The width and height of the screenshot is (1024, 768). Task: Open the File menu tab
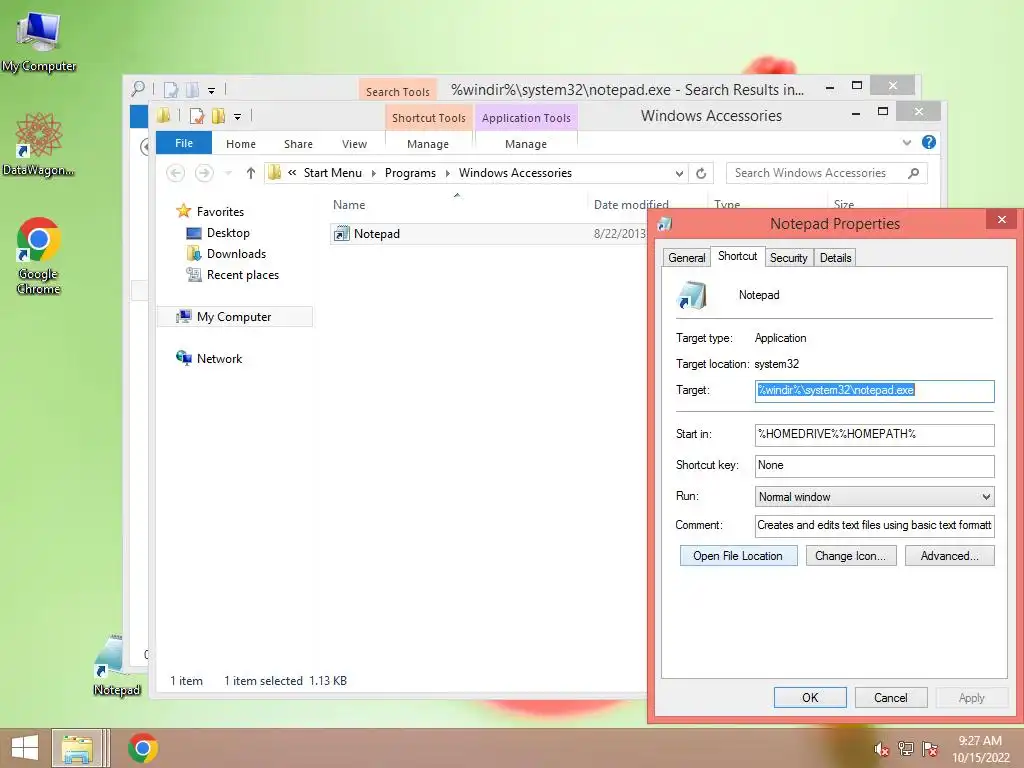click(x=184, y=143)
